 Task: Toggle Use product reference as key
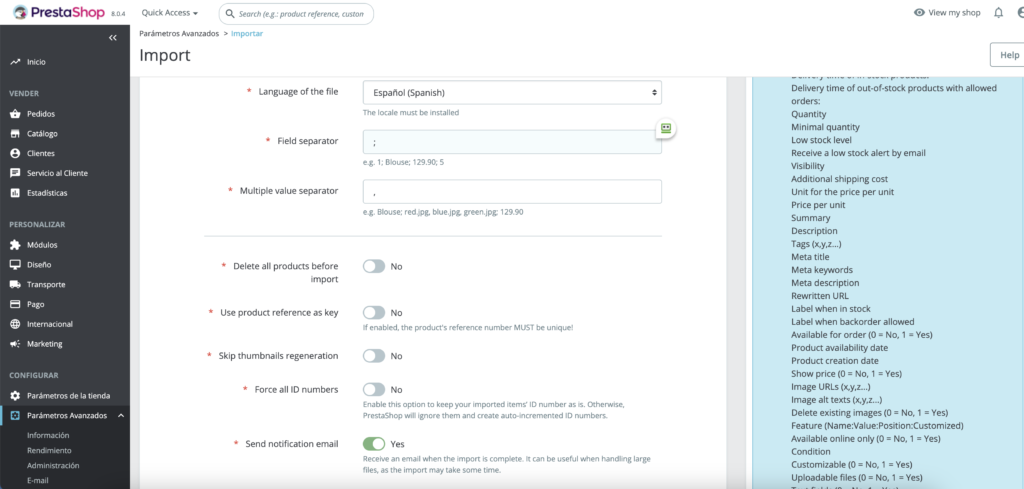click(x=374, y=313)
